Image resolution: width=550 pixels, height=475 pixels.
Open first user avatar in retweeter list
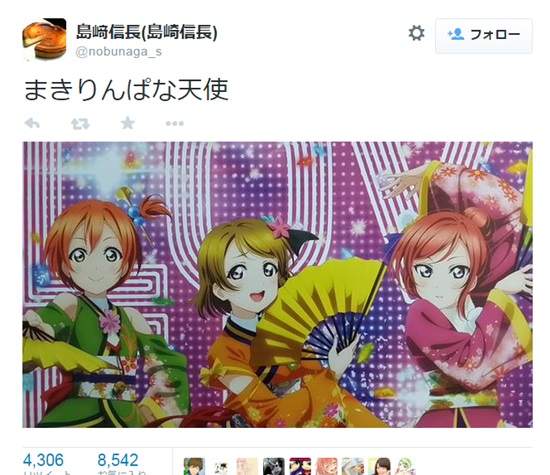[194, 467]
